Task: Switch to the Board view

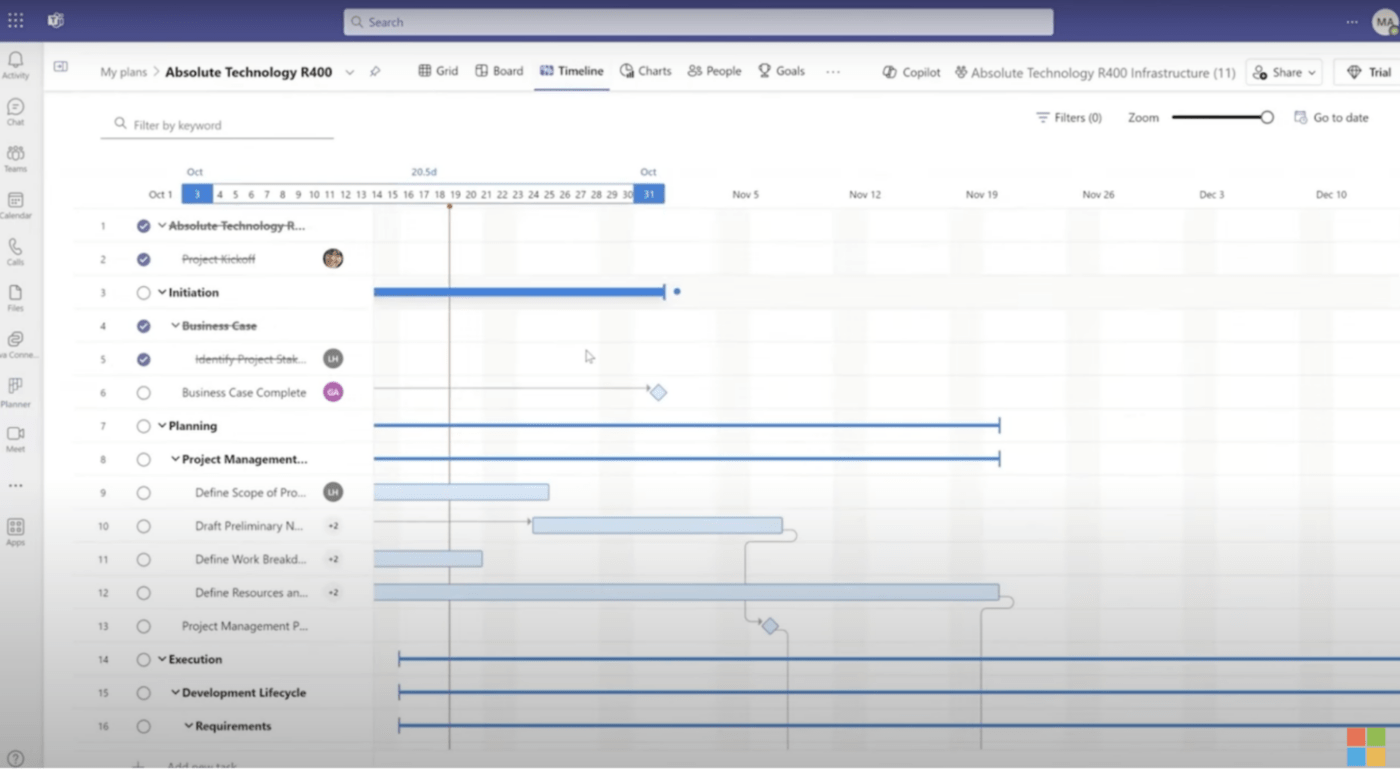Action: point(499,71)
